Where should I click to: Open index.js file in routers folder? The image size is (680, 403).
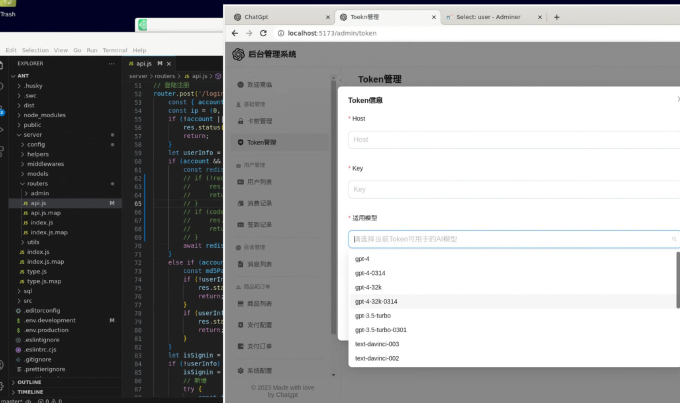tap(42, 222)
